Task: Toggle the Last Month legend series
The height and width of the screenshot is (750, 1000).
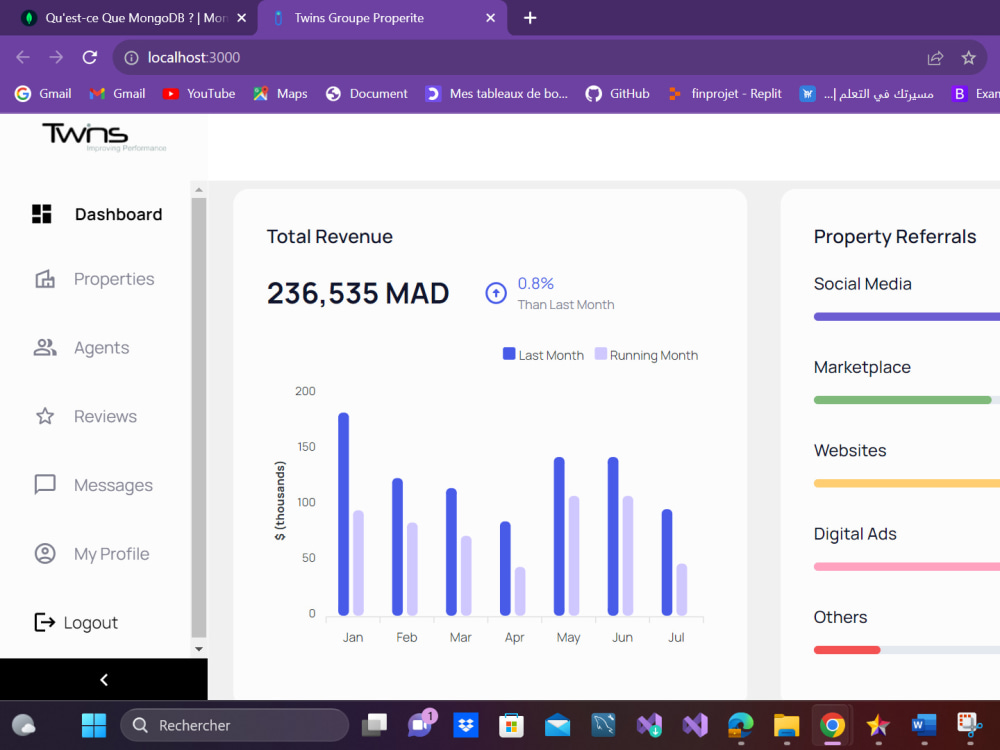Action: pyautogui.click(x=543, y=355)
